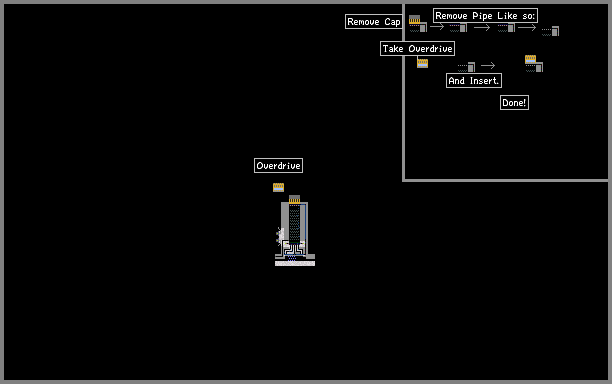This screenshot has height=384, width=612.
Task: Click the first arrow in the pipe removal sequence
Action: 437,27
